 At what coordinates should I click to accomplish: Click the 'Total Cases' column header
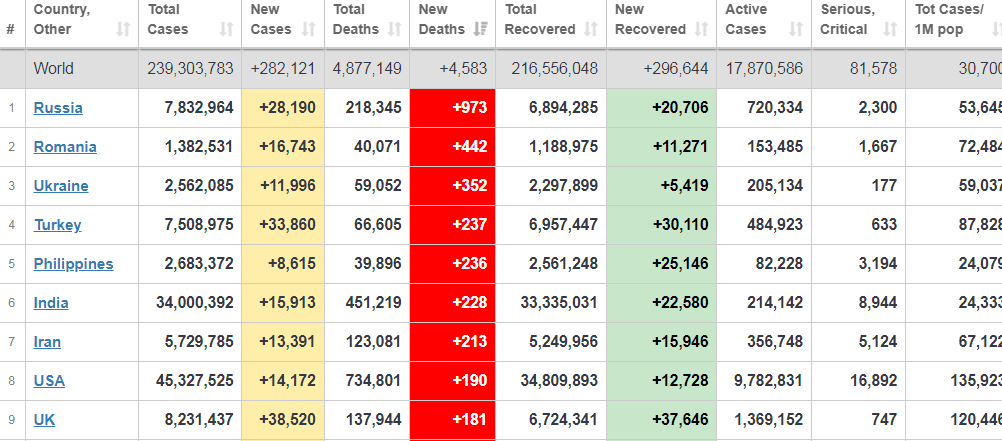pos(190,24)
